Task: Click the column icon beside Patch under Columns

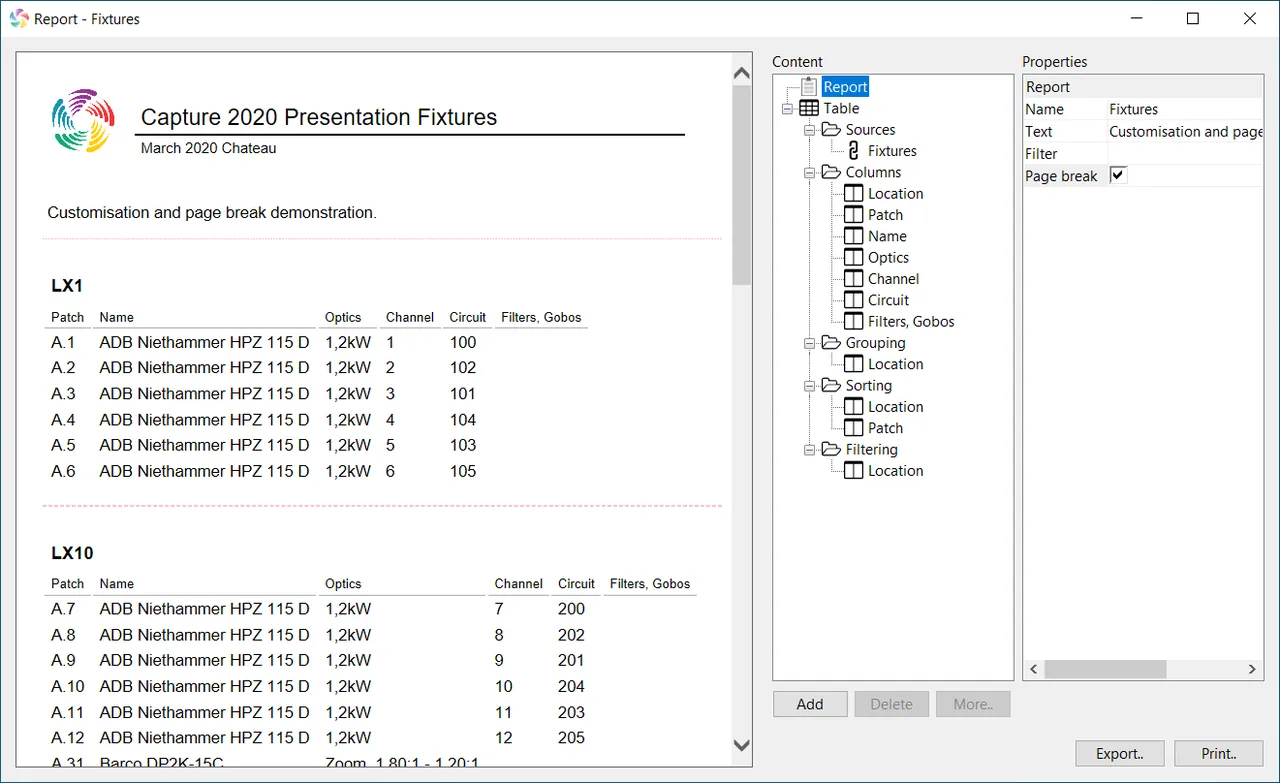Action: [x=853, y=215]
